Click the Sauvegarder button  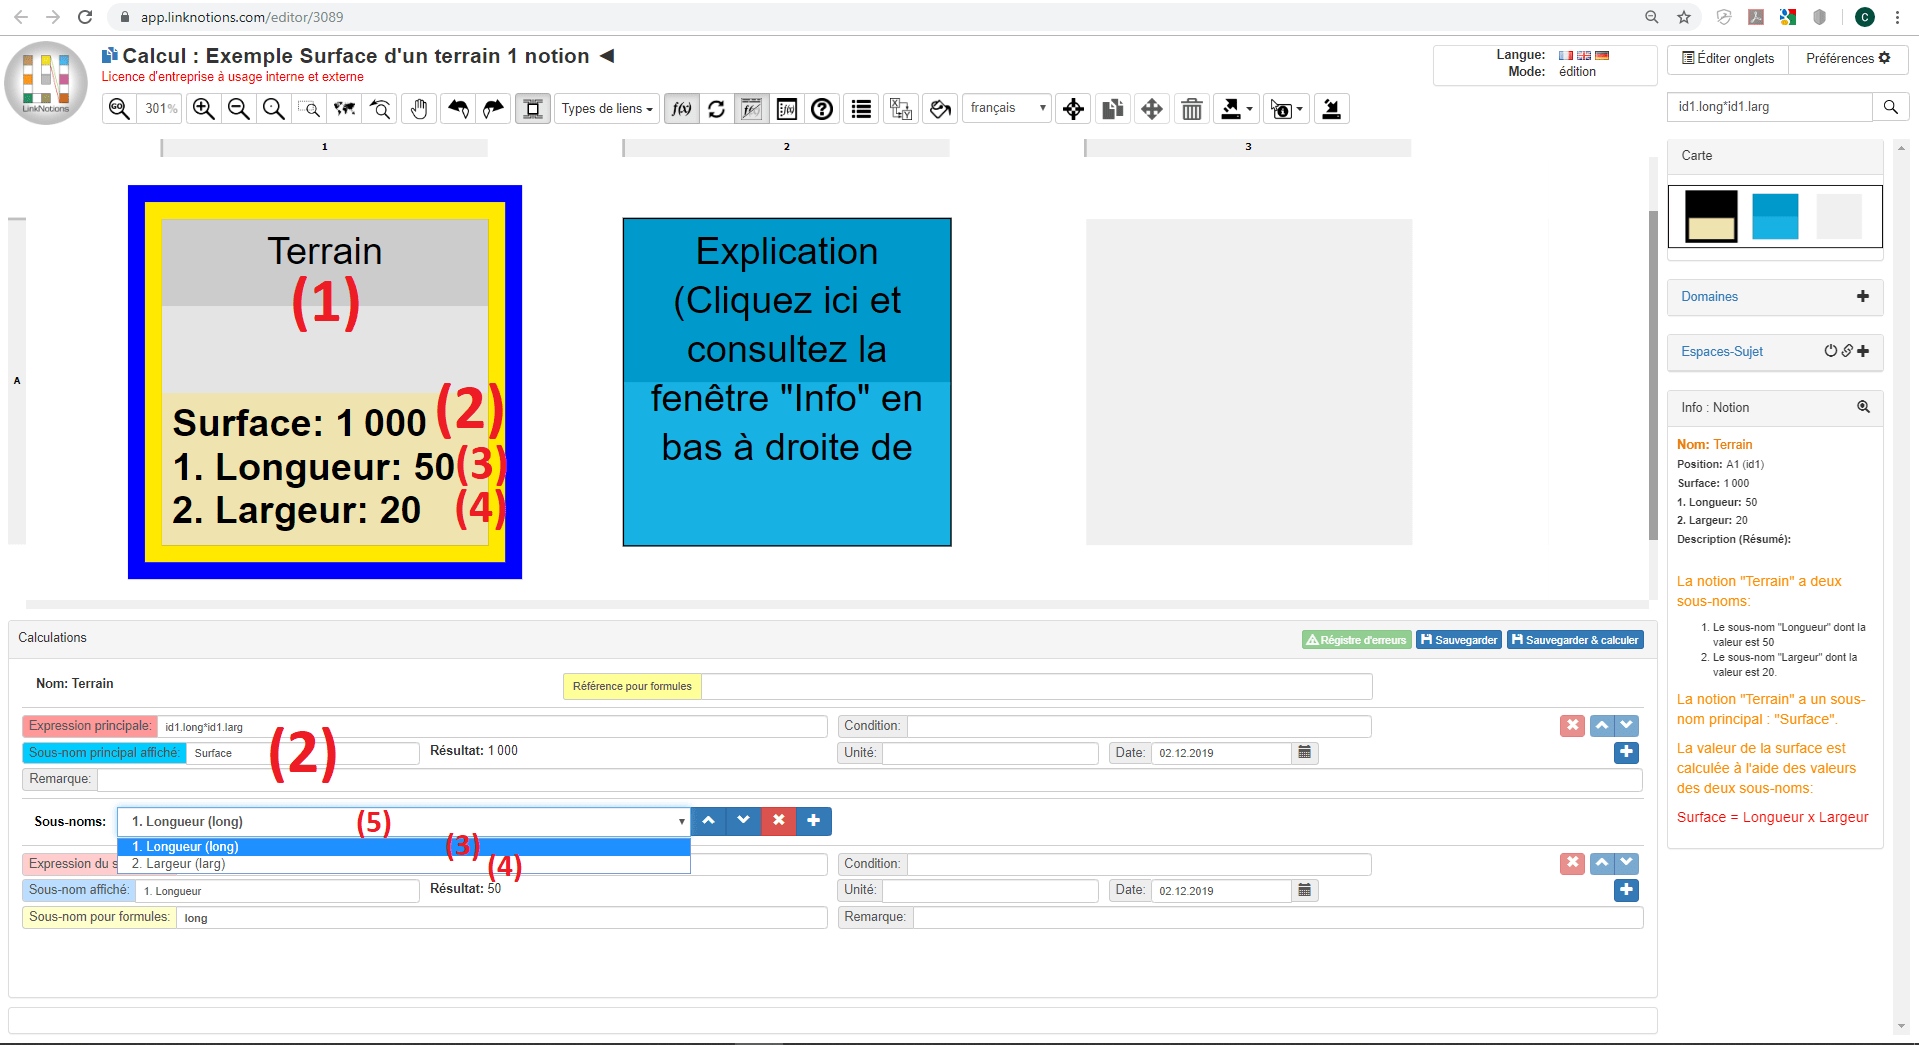[x=1459, y=640]
